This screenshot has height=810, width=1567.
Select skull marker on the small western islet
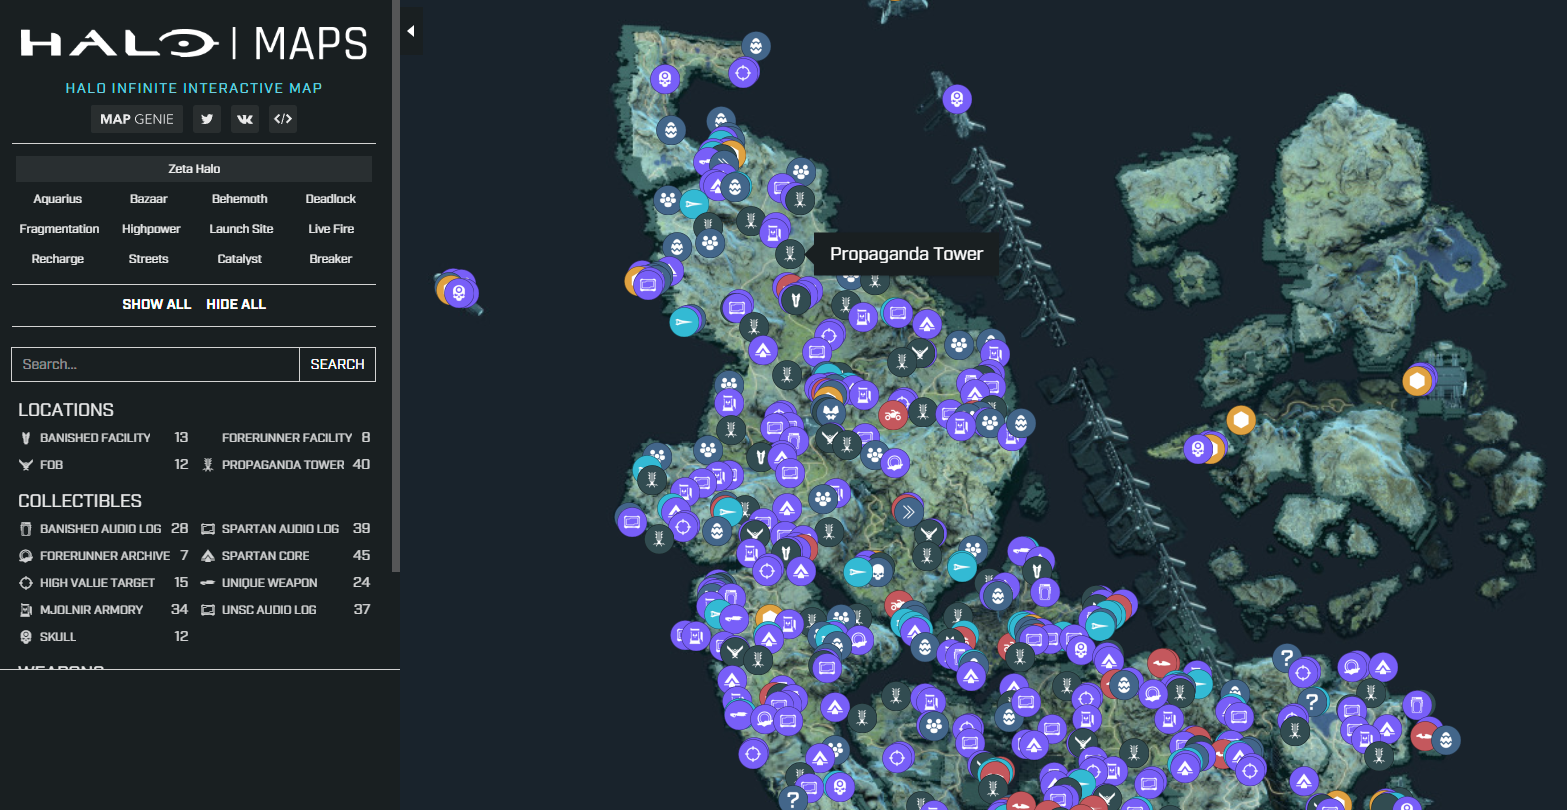[x=460, y=293]
